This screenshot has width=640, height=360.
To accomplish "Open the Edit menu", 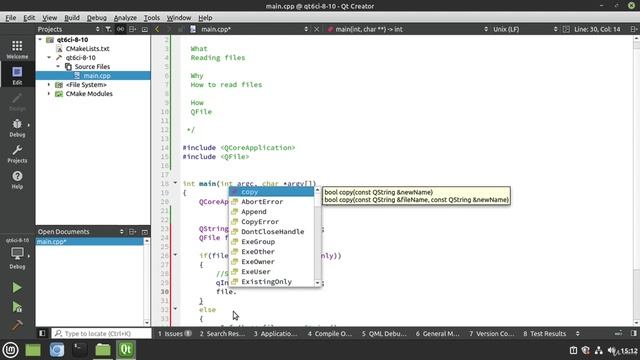I will (29, 18).
